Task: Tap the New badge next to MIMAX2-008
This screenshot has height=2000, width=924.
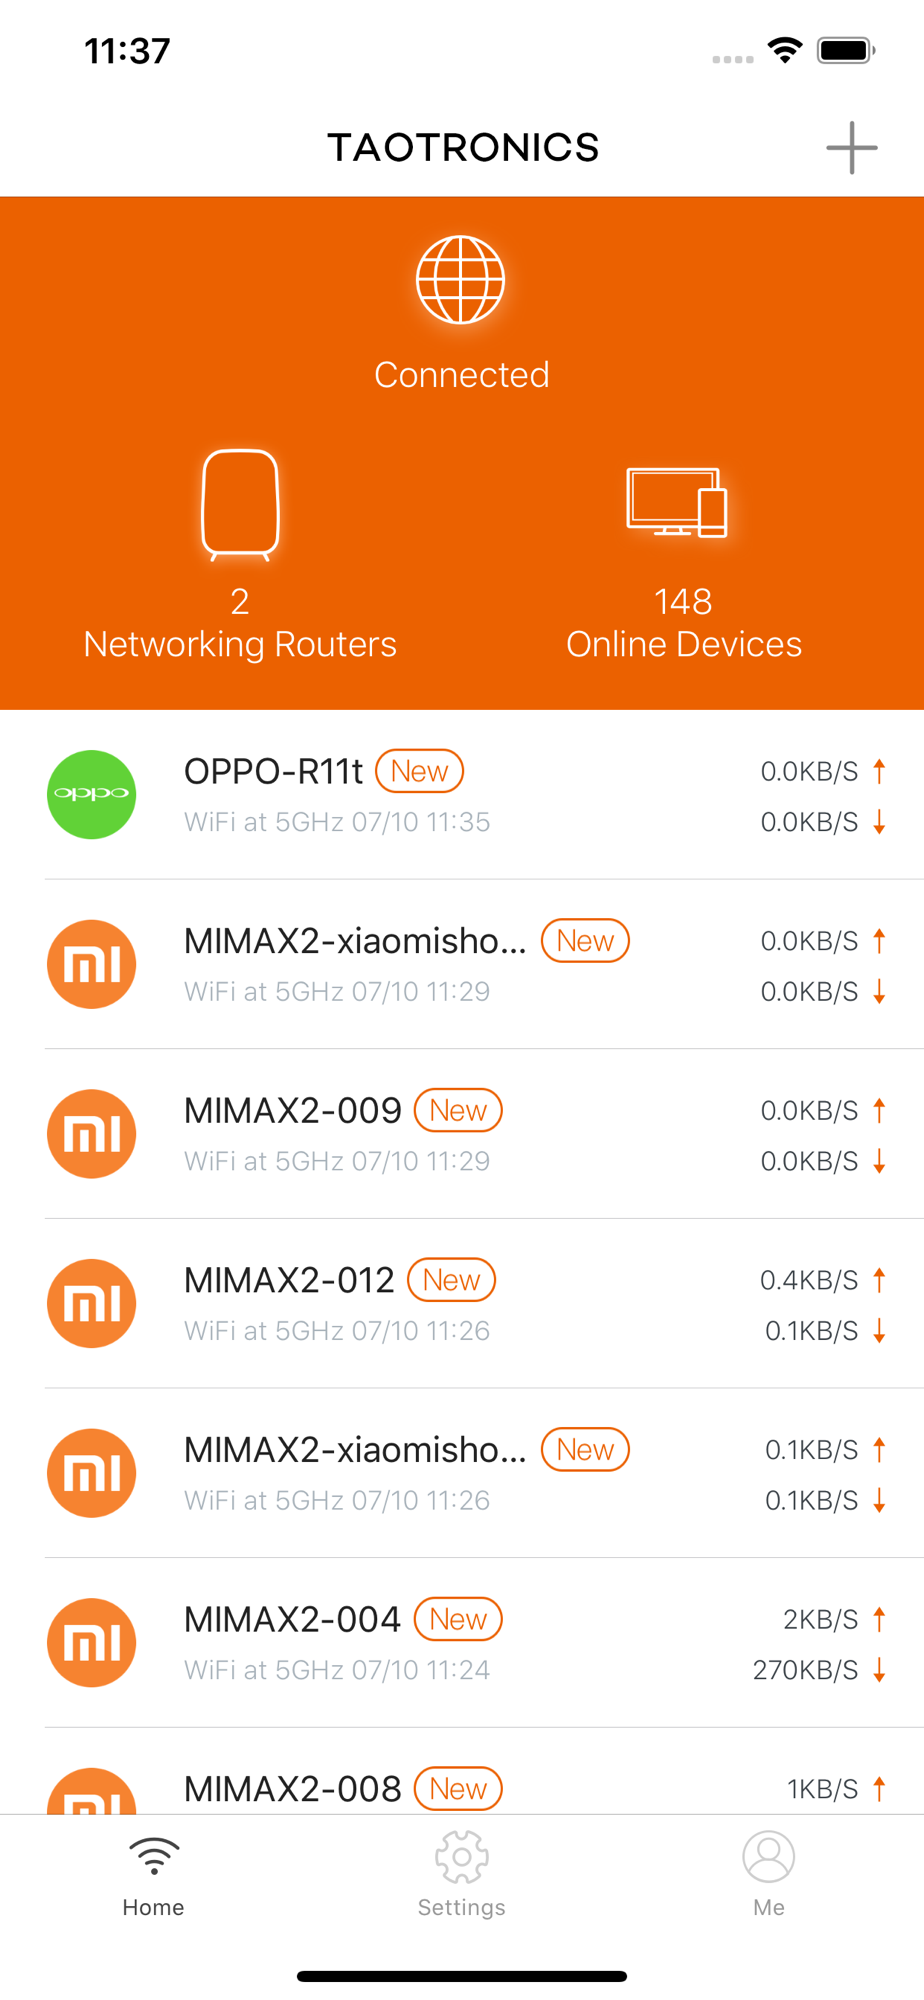Action: point(458,1789)
